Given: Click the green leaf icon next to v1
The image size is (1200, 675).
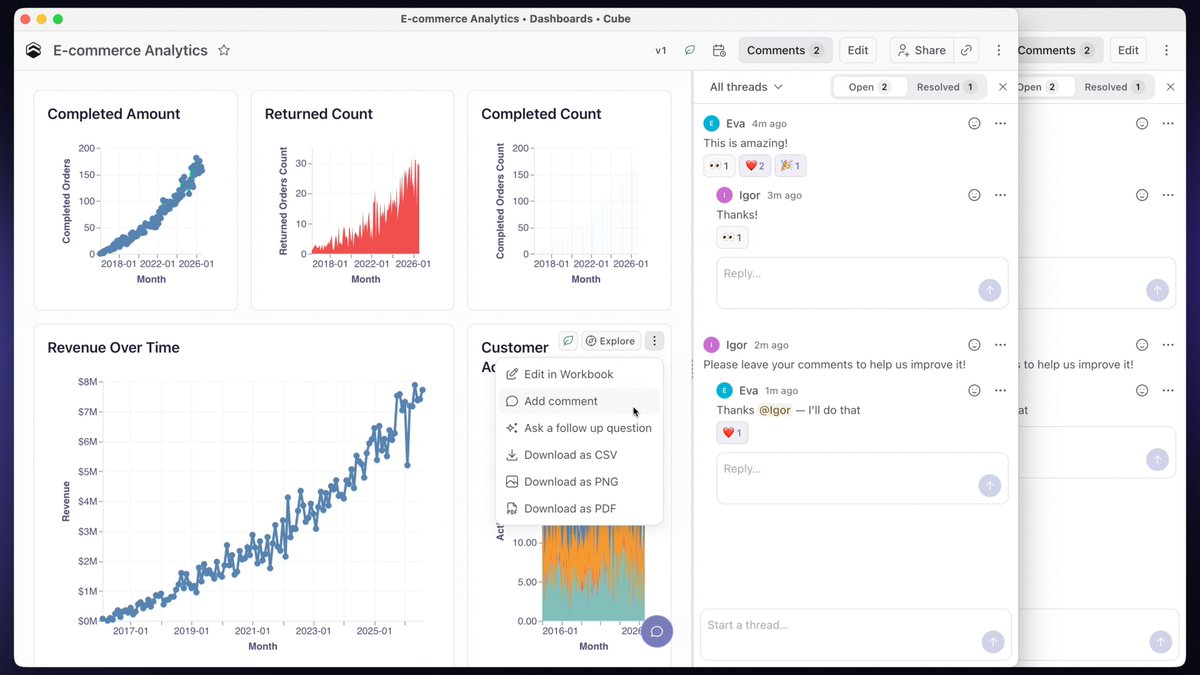Looking at the screenshot, I should (690, 50).
